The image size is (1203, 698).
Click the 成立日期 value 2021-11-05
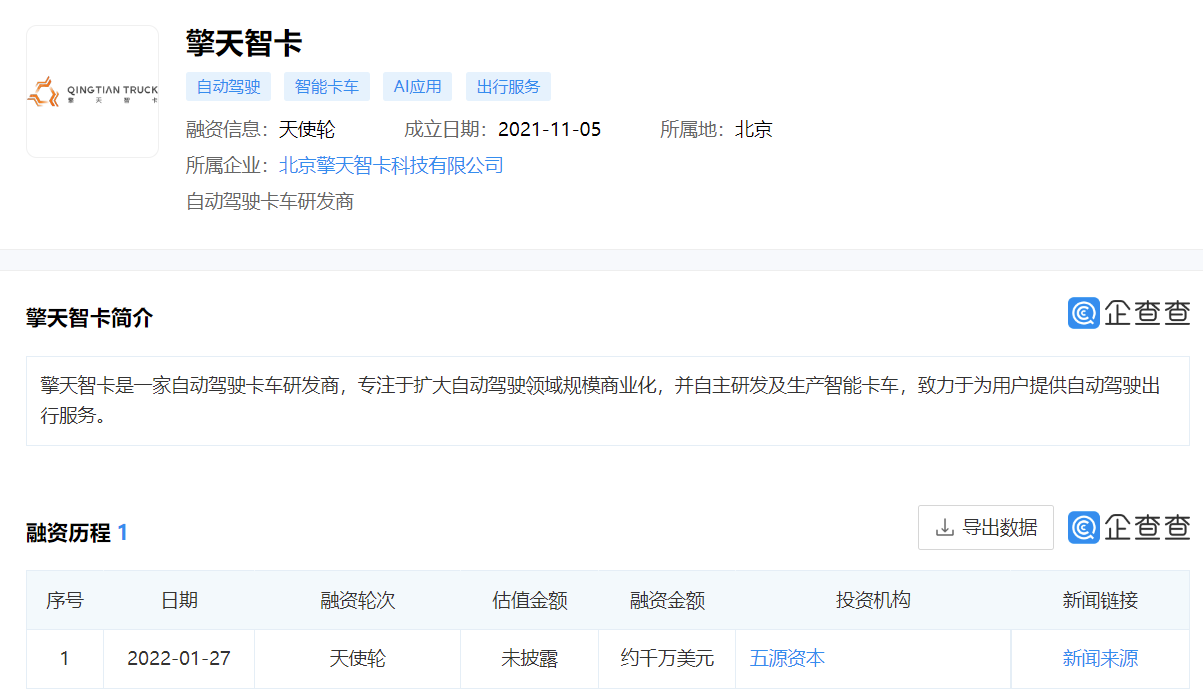coord(549,129)
